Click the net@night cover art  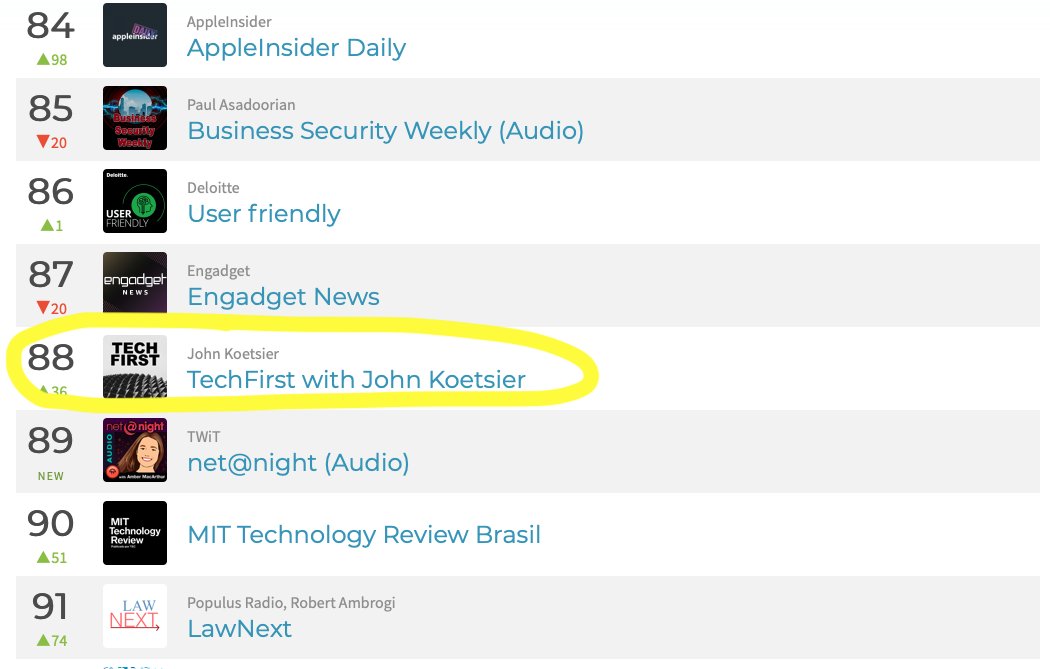click(135, 450)
